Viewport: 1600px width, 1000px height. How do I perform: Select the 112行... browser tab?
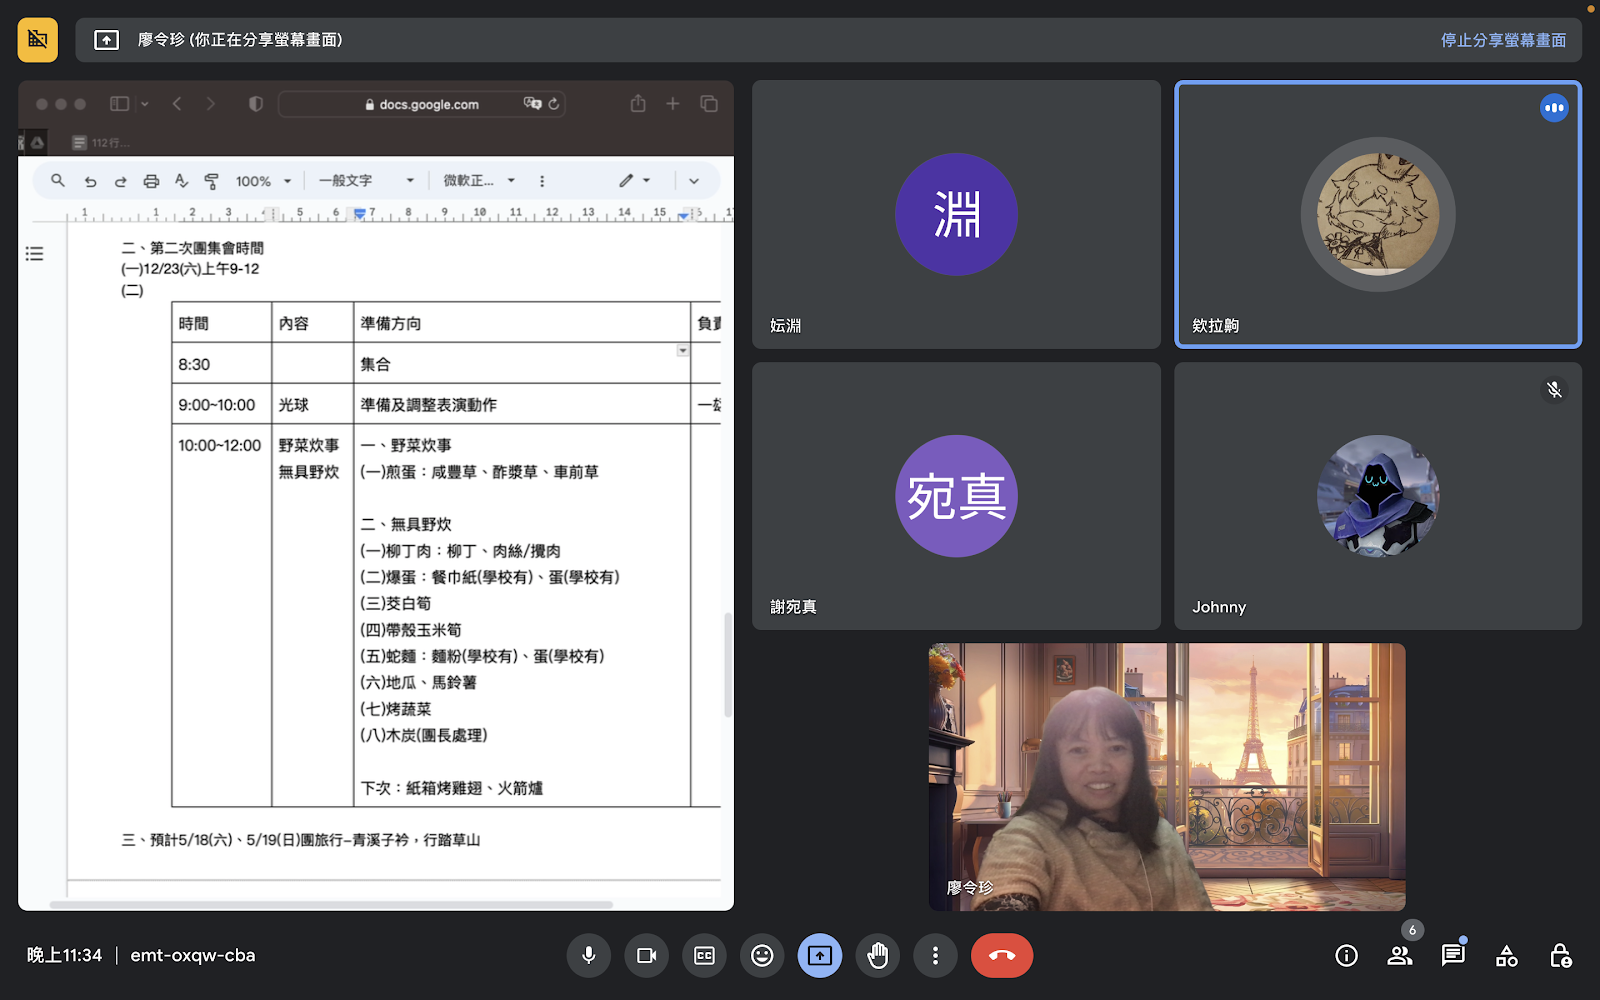[x=101, y=143]
